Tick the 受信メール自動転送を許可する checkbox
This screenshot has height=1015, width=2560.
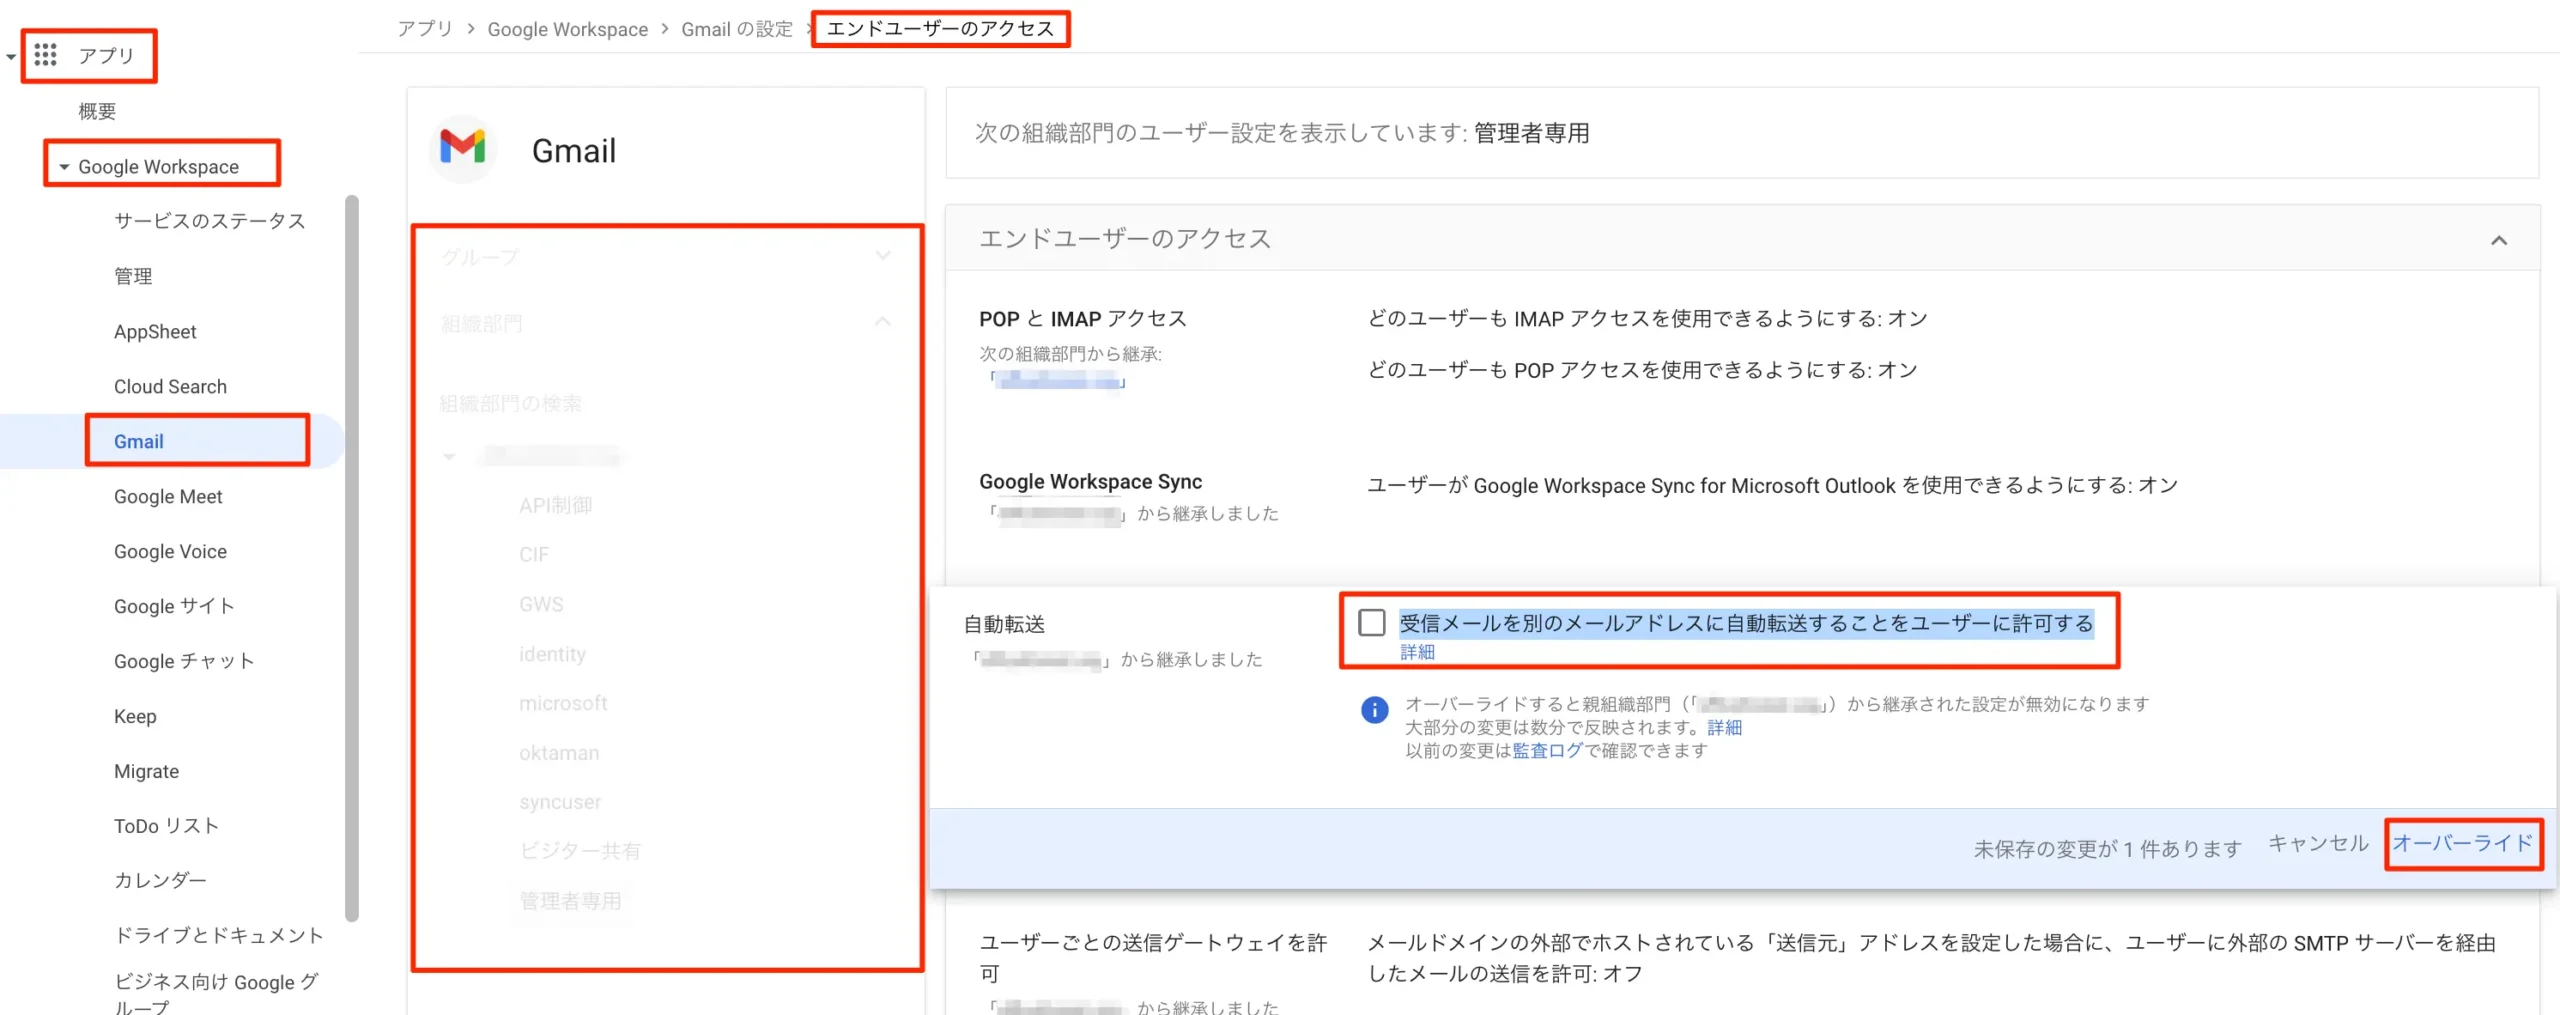1371,622
